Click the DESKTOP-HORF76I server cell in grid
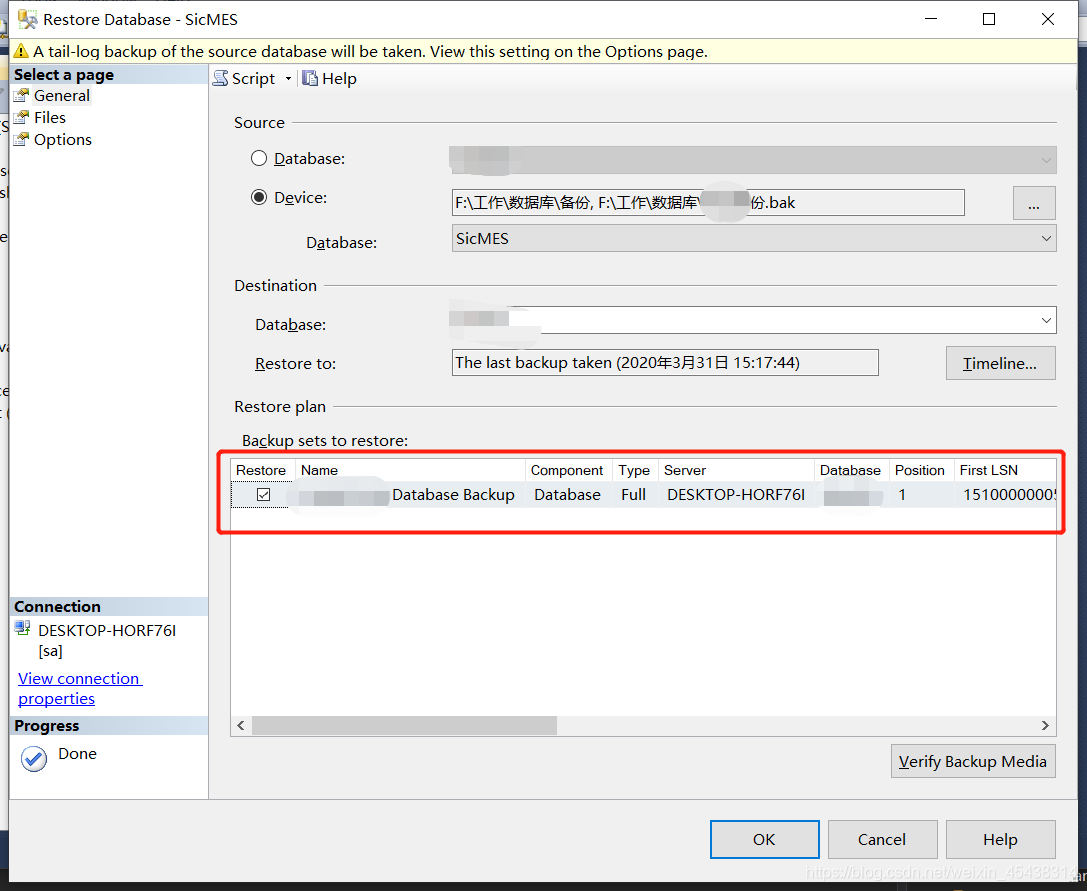 tap(736, 494)
